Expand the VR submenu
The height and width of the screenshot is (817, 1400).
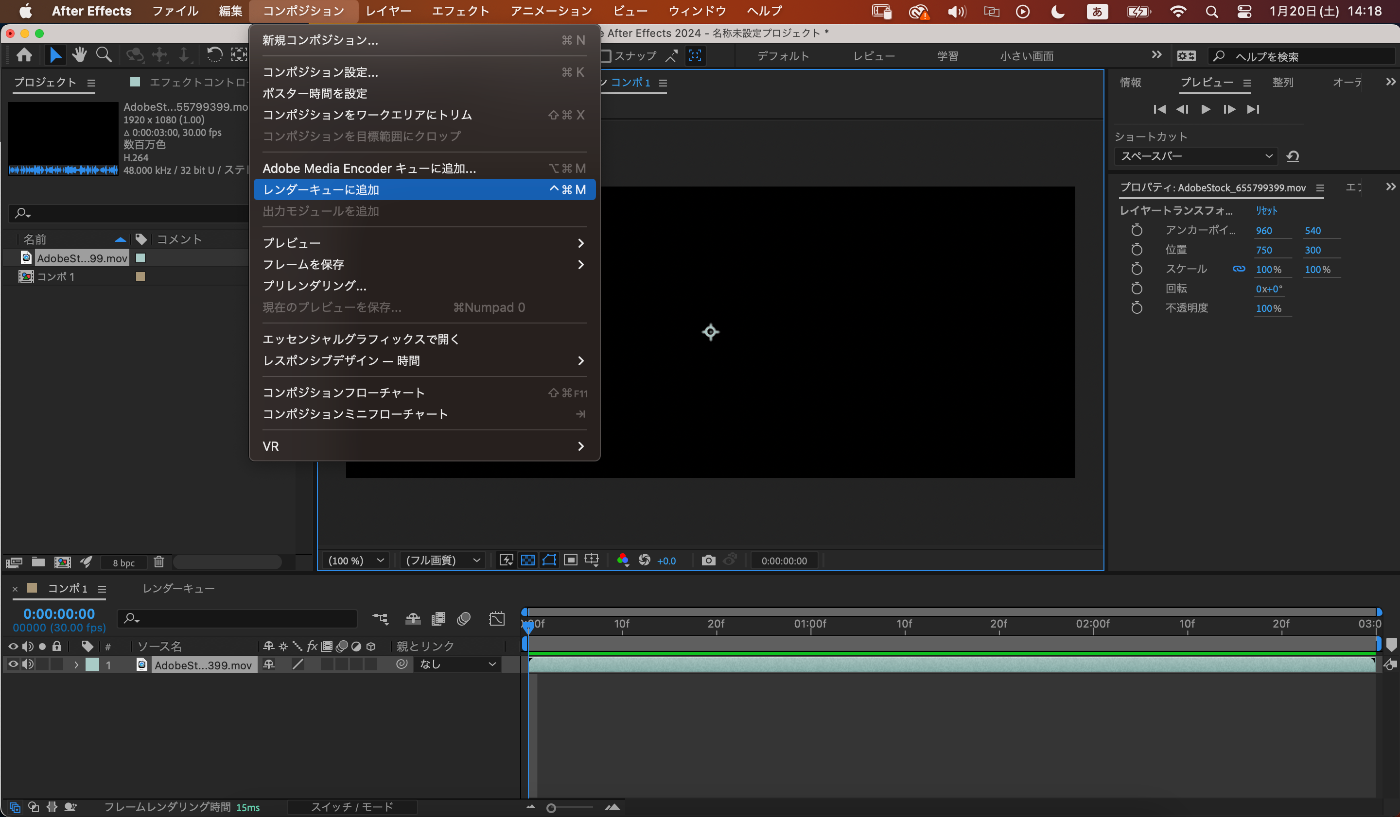tap(424, 446)
